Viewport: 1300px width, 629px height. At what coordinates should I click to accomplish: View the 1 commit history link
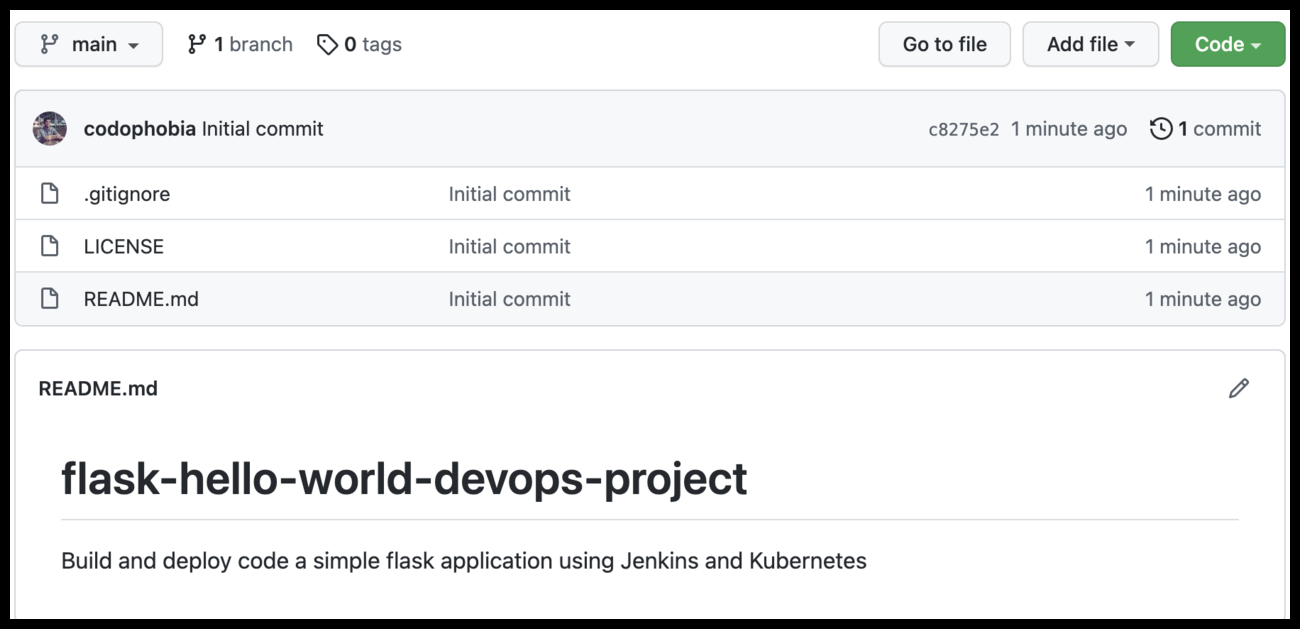click(1218, 129)
